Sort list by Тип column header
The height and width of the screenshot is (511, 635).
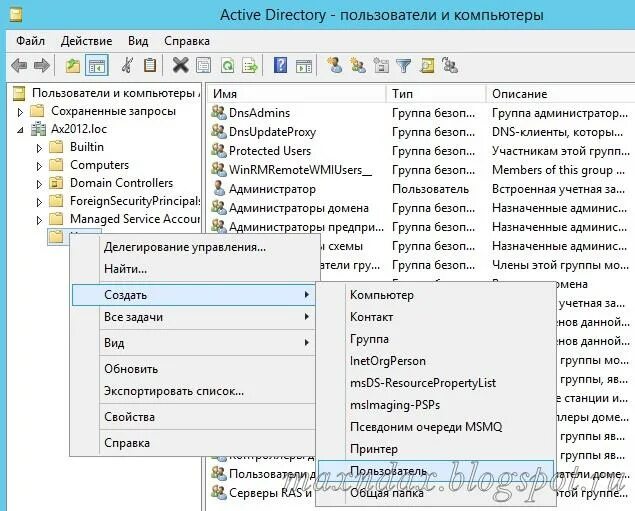tap(436, 94)
